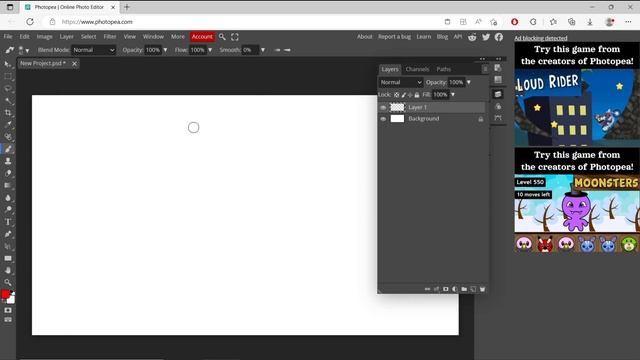Image resolution: width=640 pixels, height=360 pixels.
Task: Select the Rectangle shape tool
Action: 8,258
